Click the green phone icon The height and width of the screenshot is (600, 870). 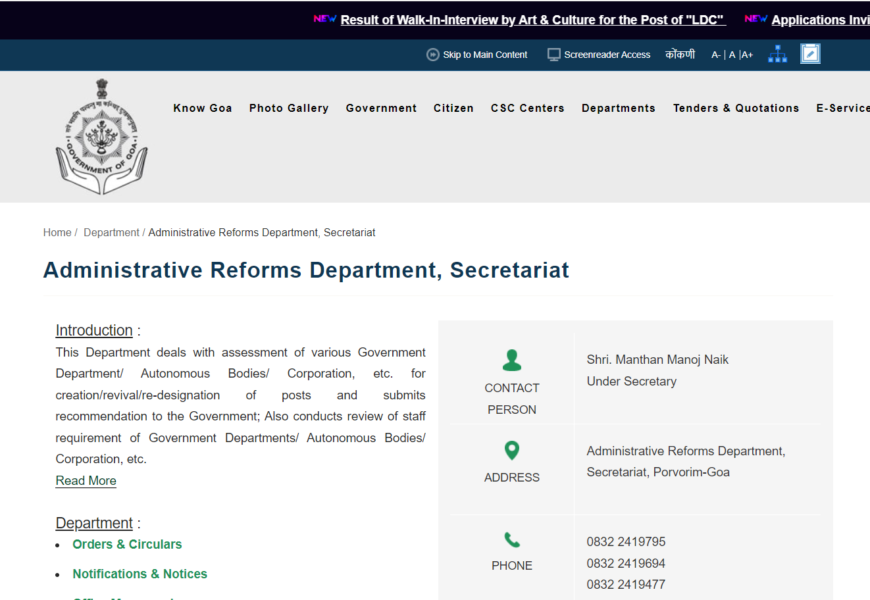511,540
